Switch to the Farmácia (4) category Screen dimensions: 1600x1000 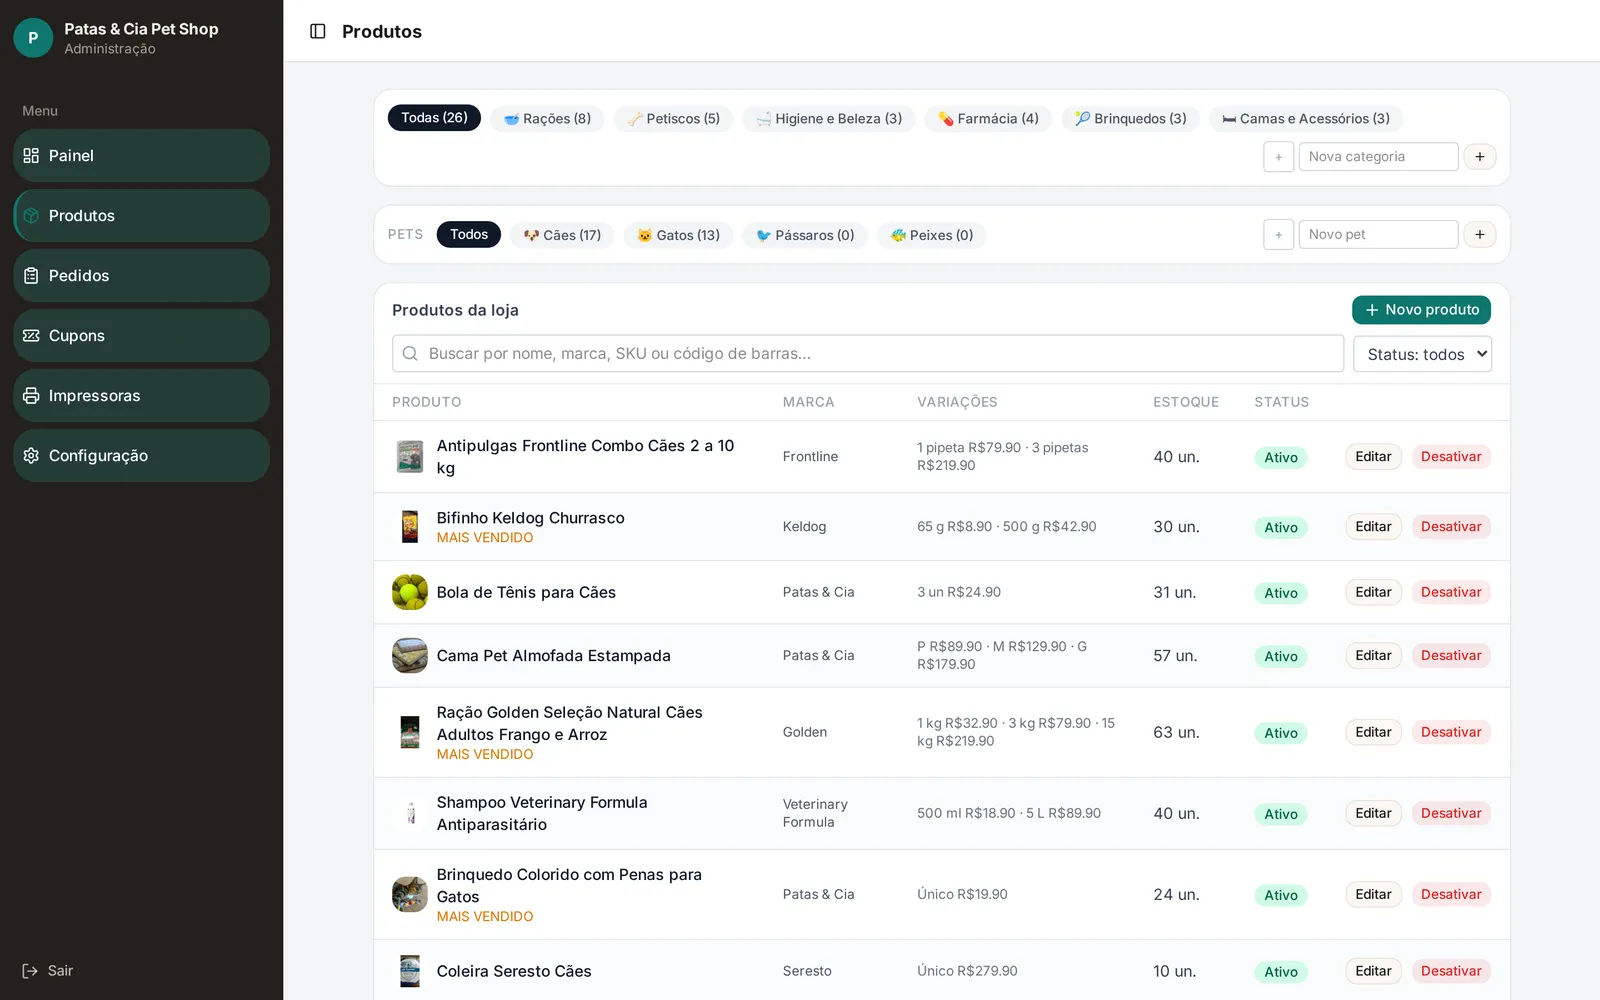[988, 118]
